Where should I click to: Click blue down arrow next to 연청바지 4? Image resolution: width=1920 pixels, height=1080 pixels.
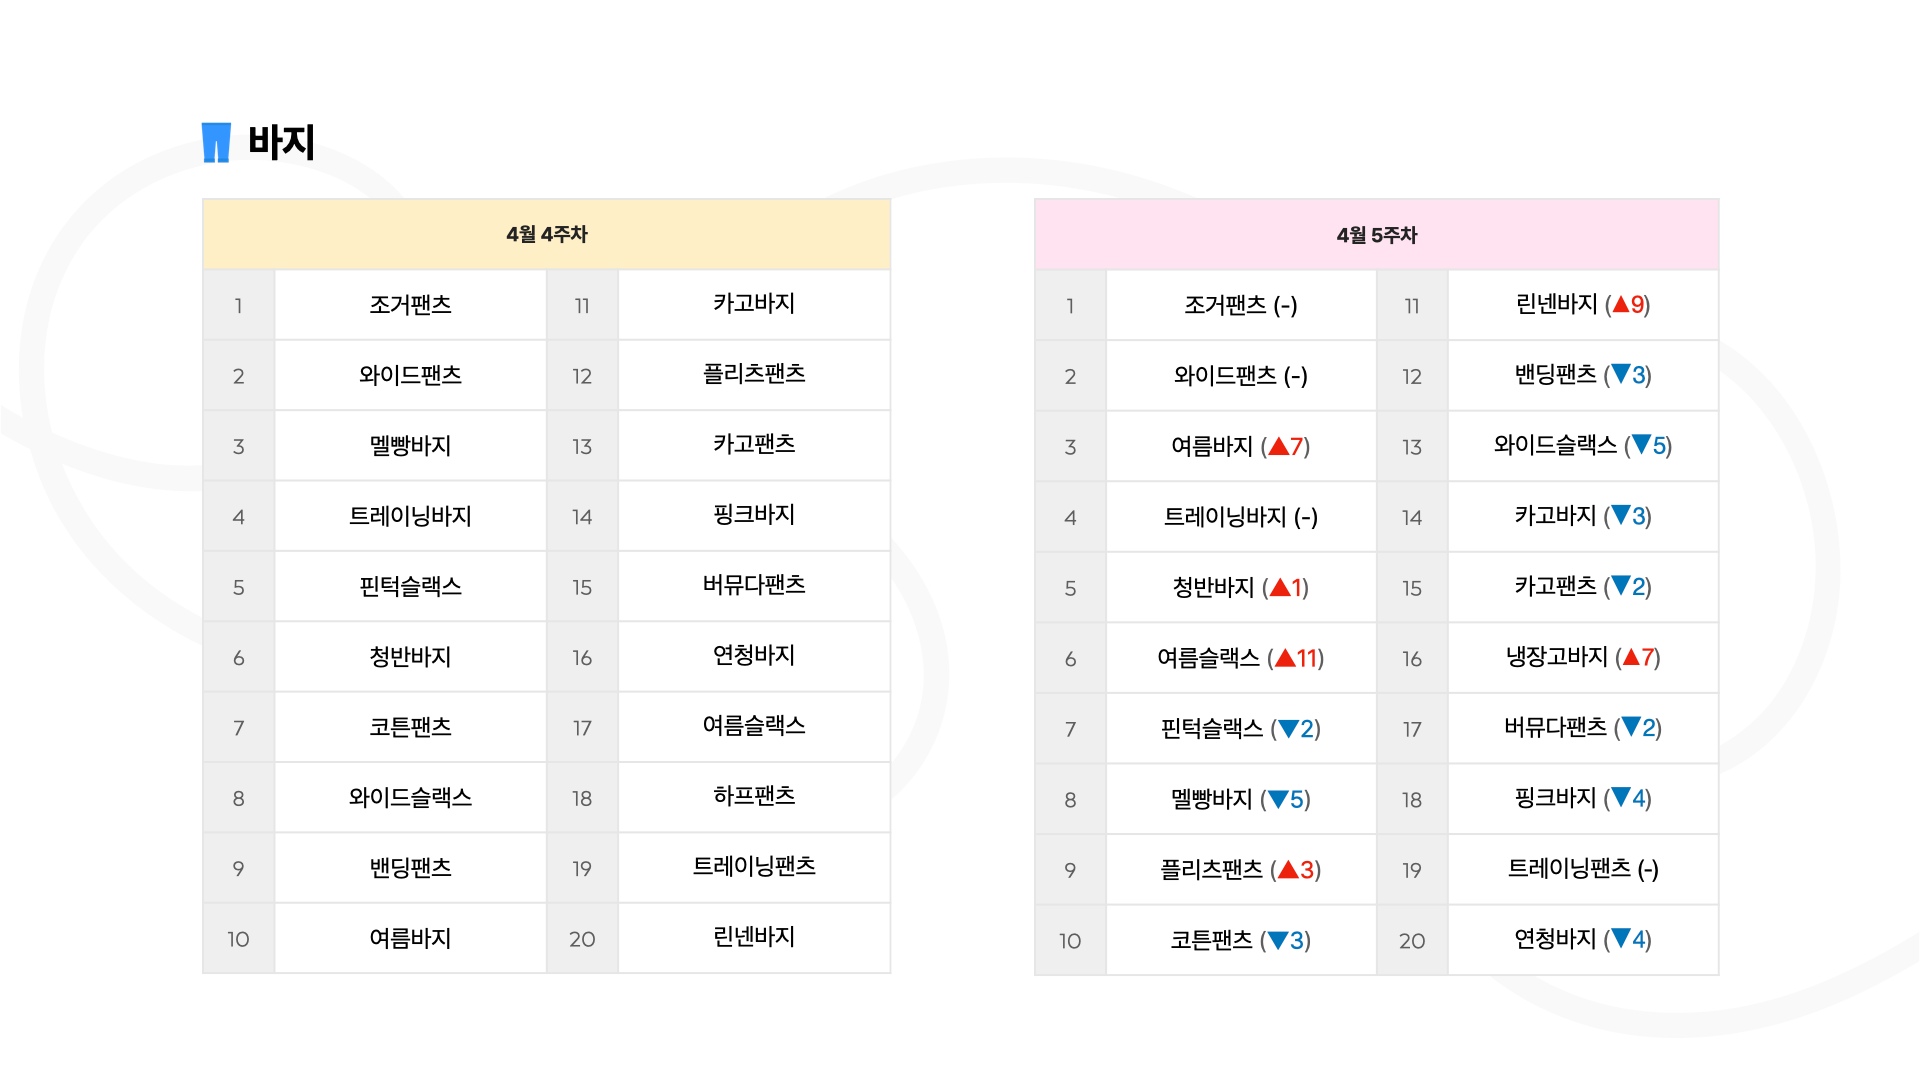pyautogui.click(x=1621, y=938)
